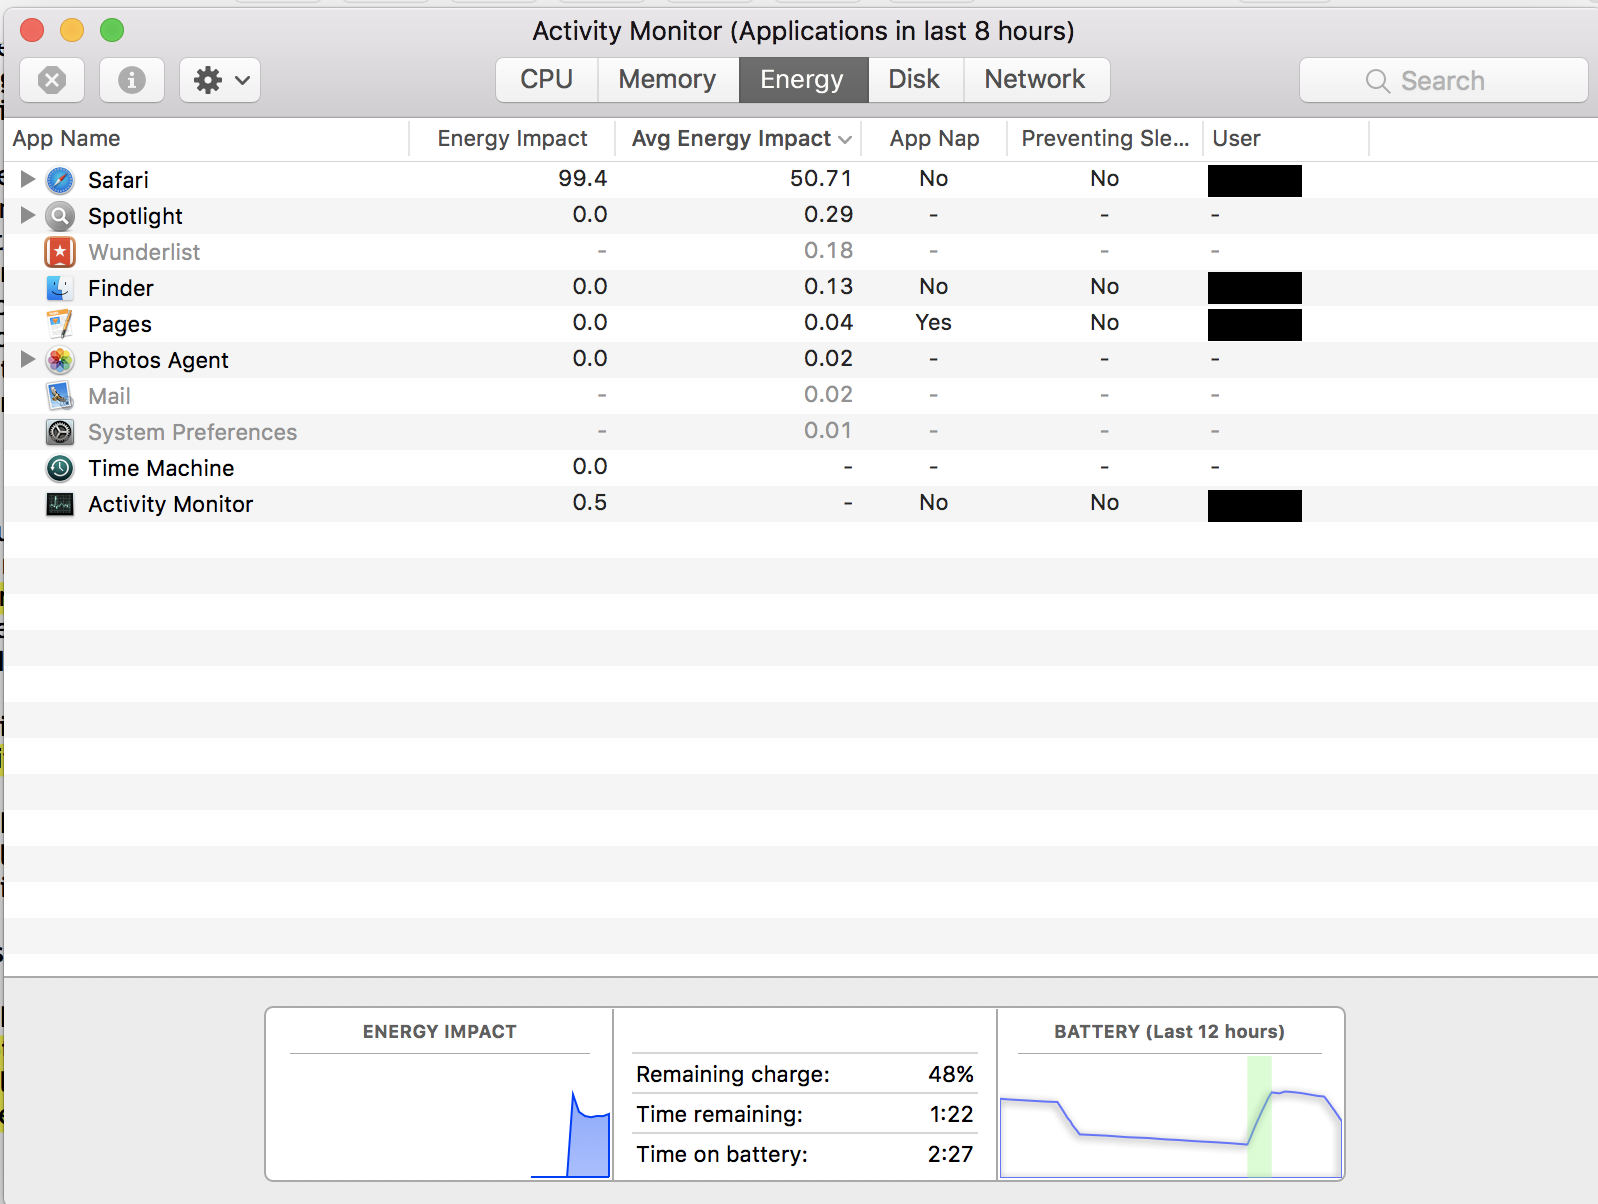Select the Wunderlist row name
The width and height of the screenshot is (1598, 1204).
click(144, 252)
